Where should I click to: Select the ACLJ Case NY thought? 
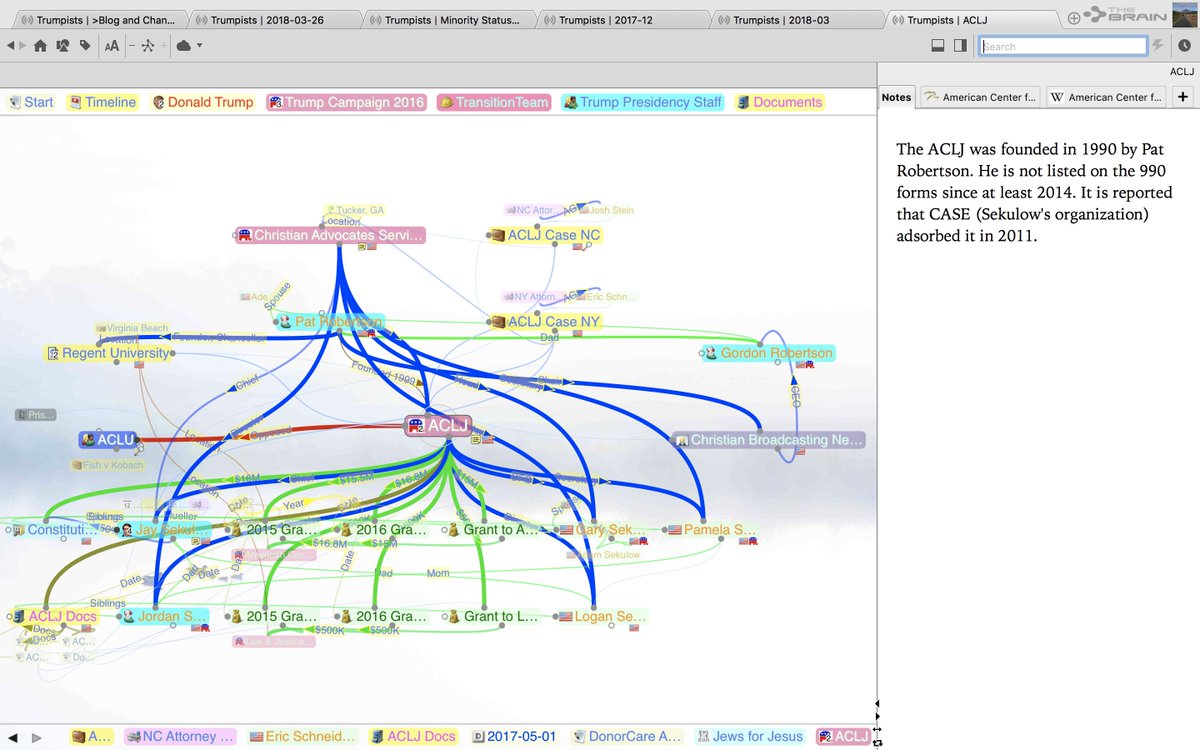point(546,322)
